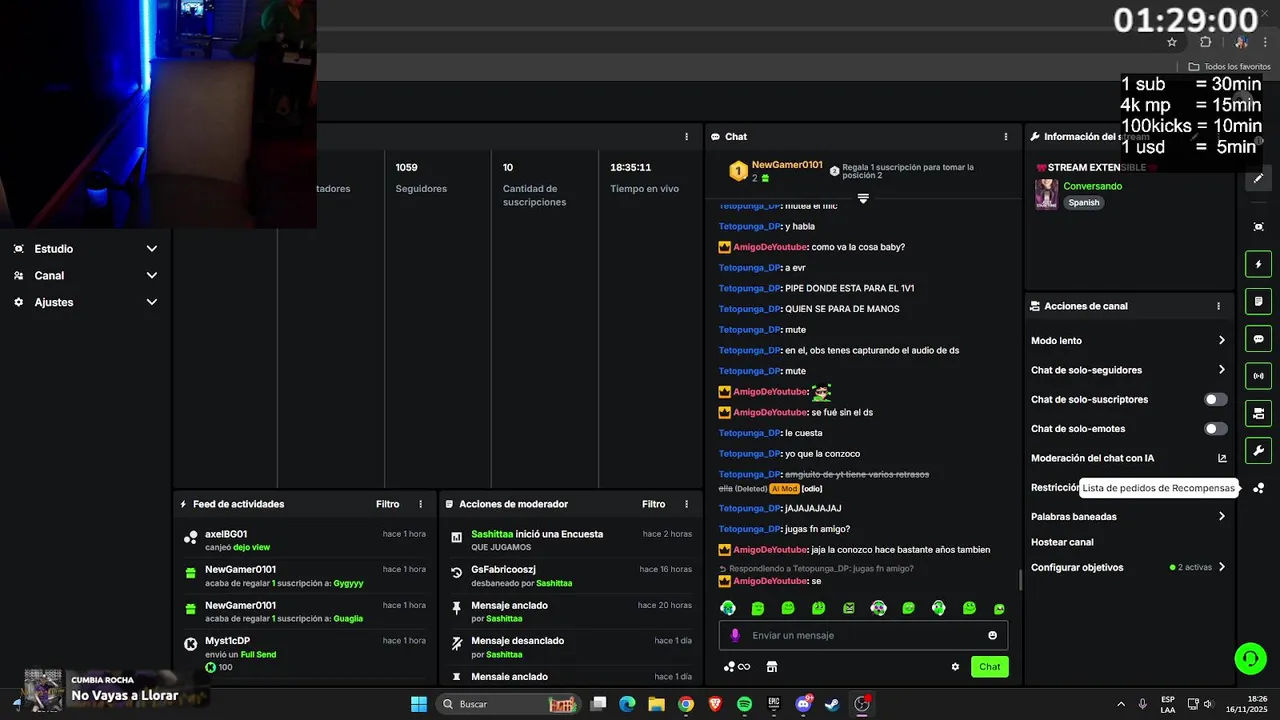Click the chat panel scrollbar
The image size is (1280, 720).
pos(1019,581)
